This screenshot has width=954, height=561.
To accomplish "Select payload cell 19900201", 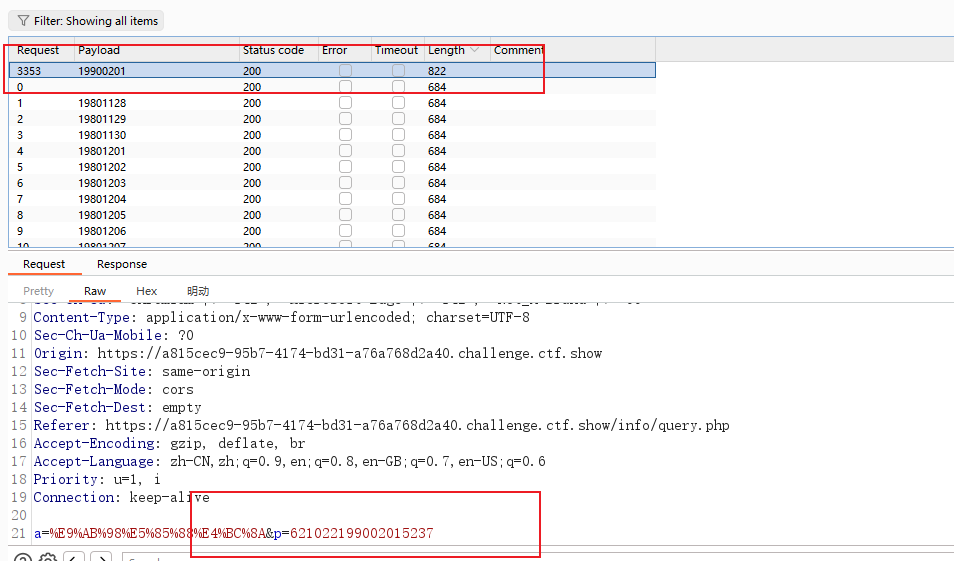I will point(102,71).
